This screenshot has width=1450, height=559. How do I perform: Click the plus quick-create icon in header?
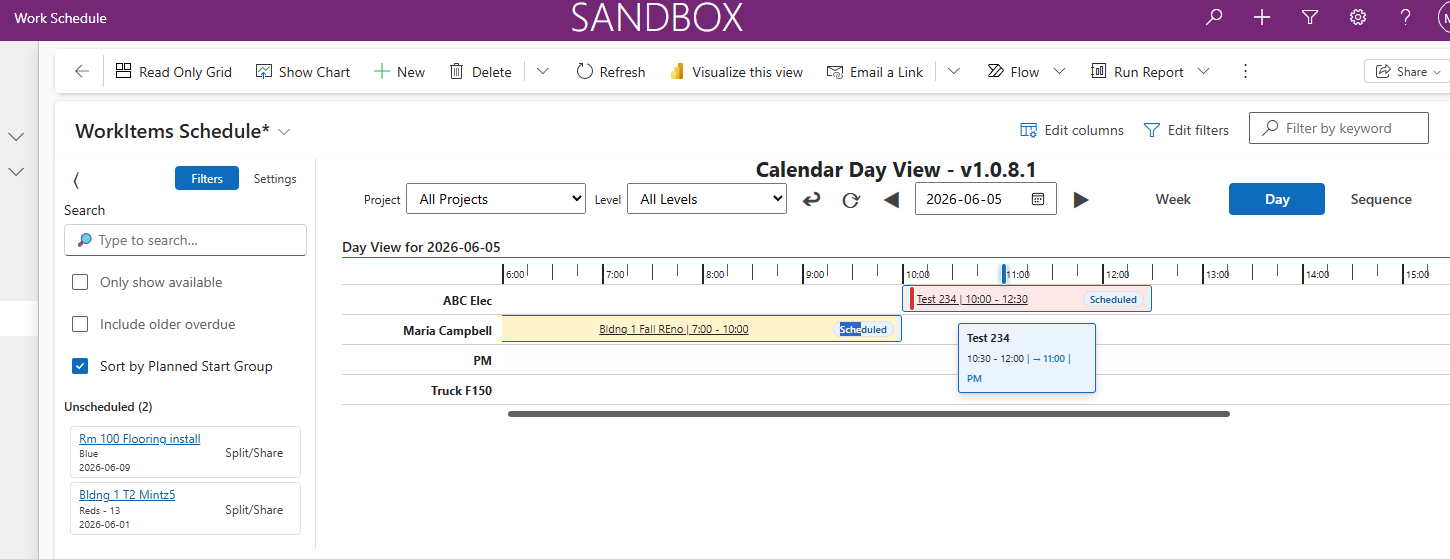pos(1262,17)
